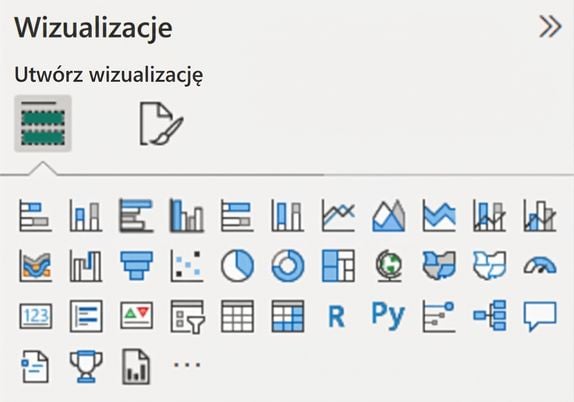This screenshot has height=402, width=574.
Task: Open more visuals via three dots
Action: click(x=187, y=365)
